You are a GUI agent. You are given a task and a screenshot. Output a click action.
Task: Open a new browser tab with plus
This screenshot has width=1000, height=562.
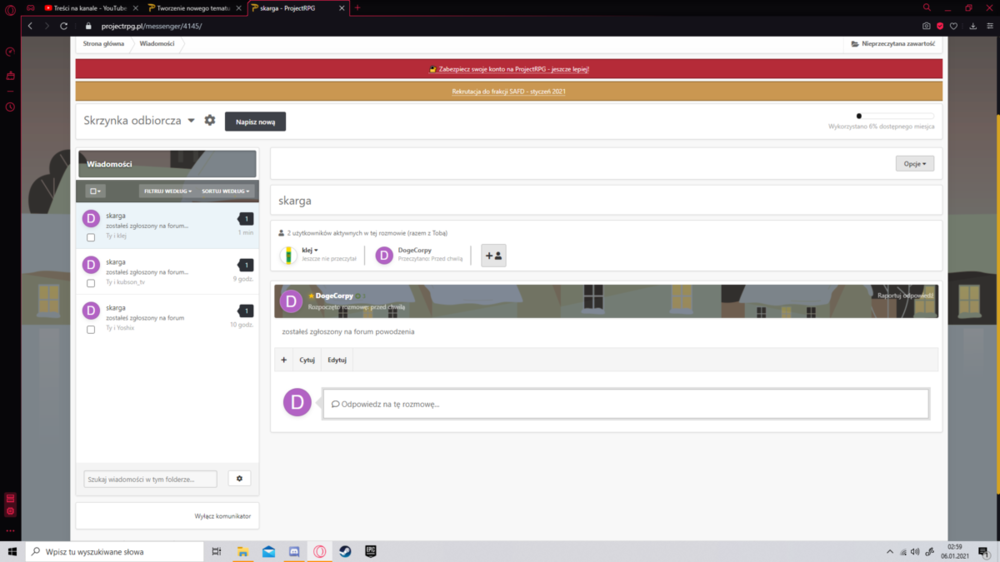click(357, 8)
